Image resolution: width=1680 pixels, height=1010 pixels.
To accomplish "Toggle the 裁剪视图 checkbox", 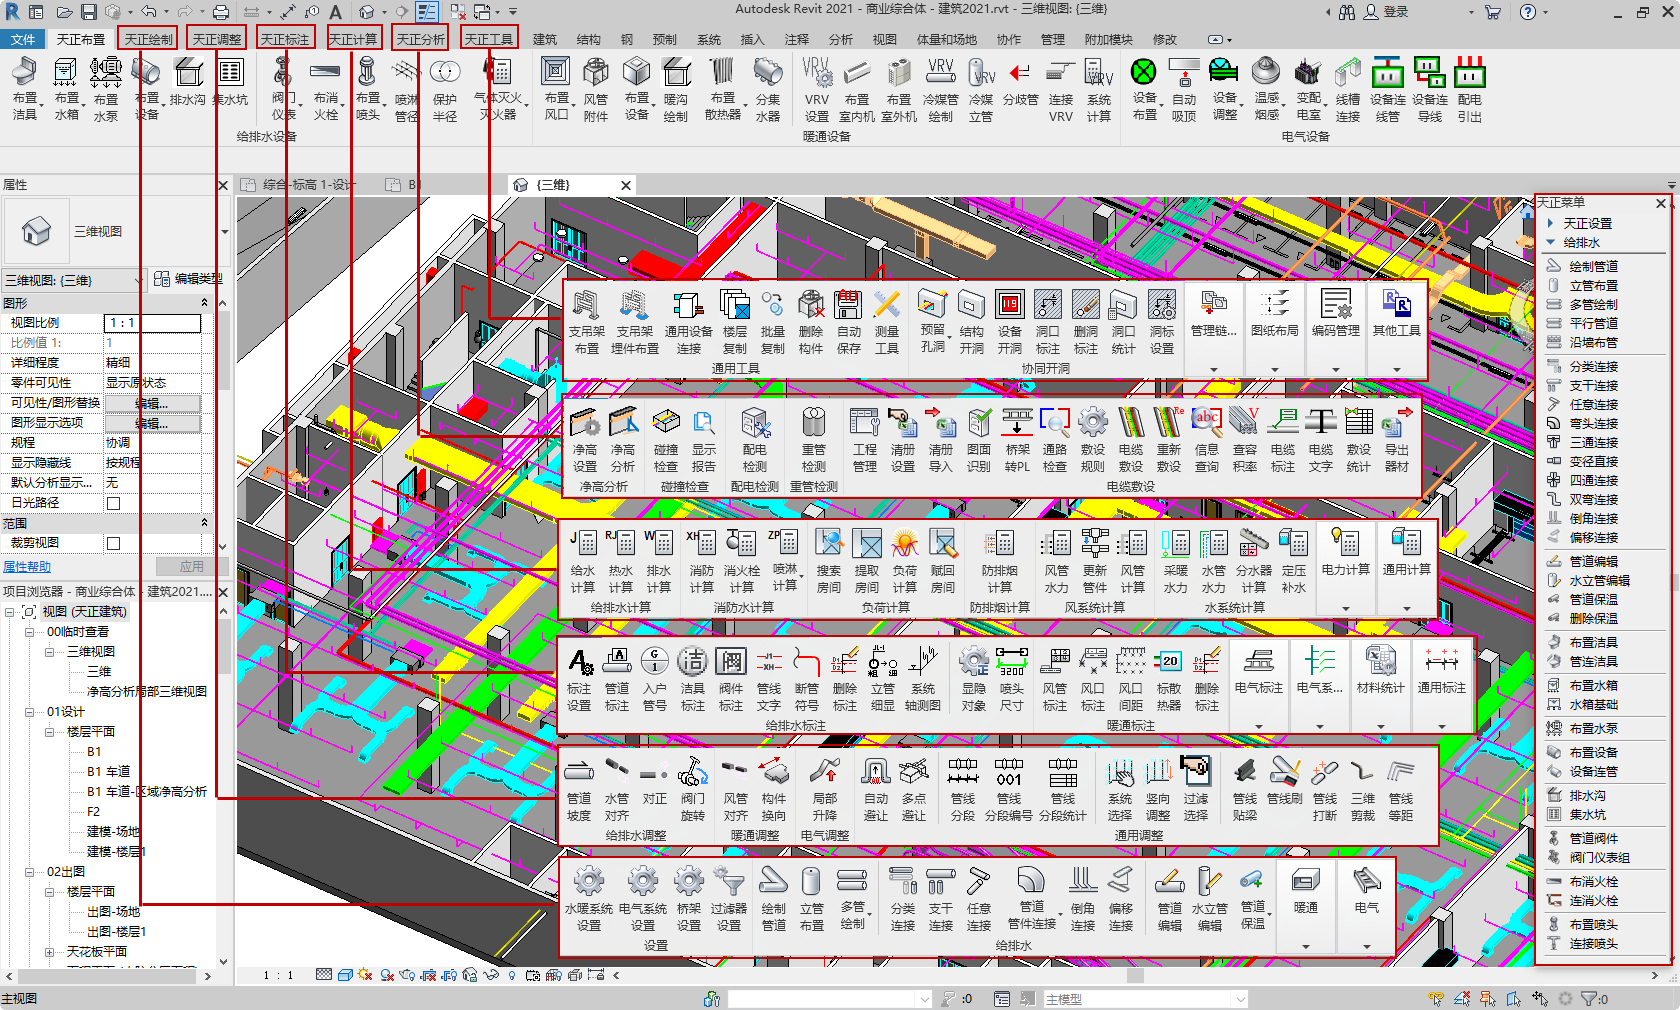I will tap(113, 543).
